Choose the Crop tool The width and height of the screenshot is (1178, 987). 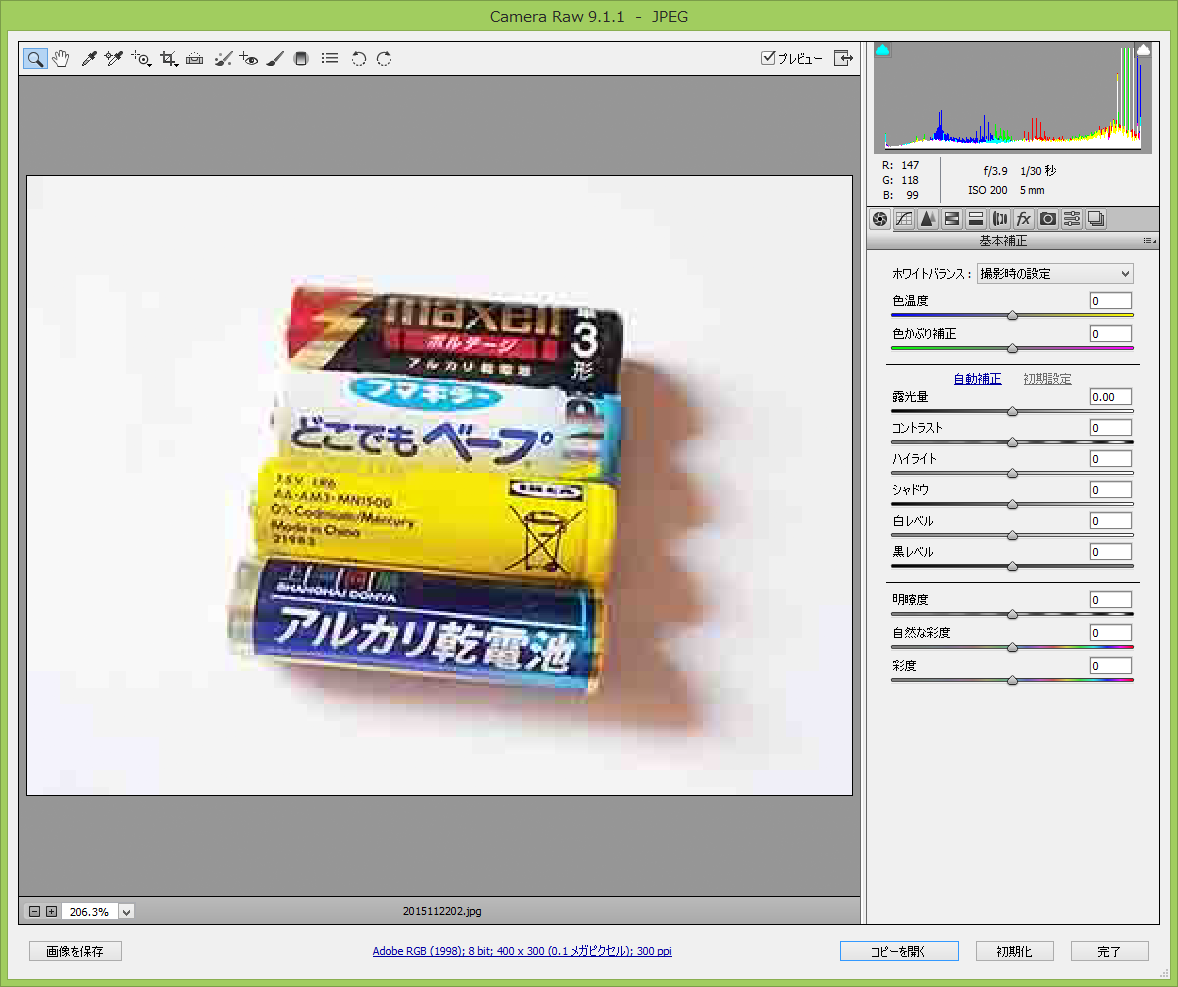pos(168,59)
